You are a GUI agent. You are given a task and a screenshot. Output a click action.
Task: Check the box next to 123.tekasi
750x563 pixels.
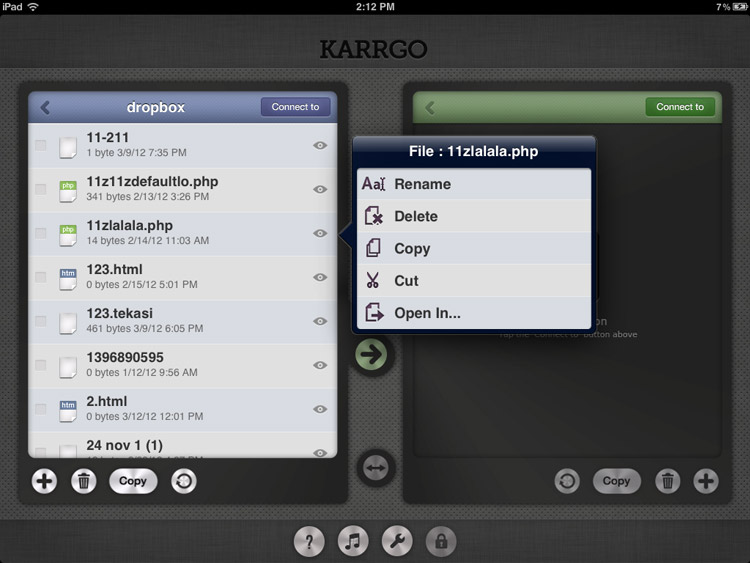tap(41, 321)
